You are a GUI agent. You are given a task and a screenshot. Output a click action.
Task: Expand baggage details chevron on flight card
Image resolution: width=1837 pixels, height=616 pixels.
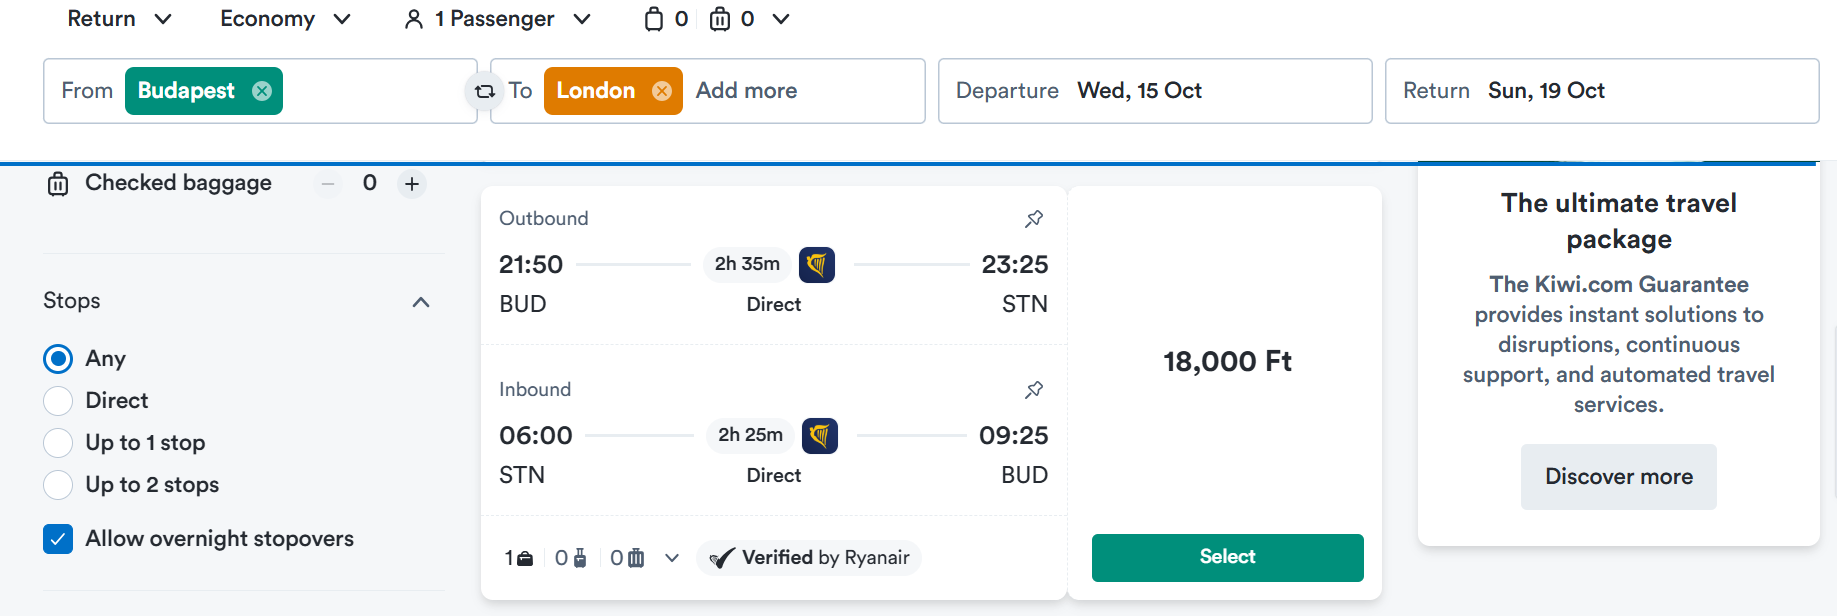click(x=672, y=558)
